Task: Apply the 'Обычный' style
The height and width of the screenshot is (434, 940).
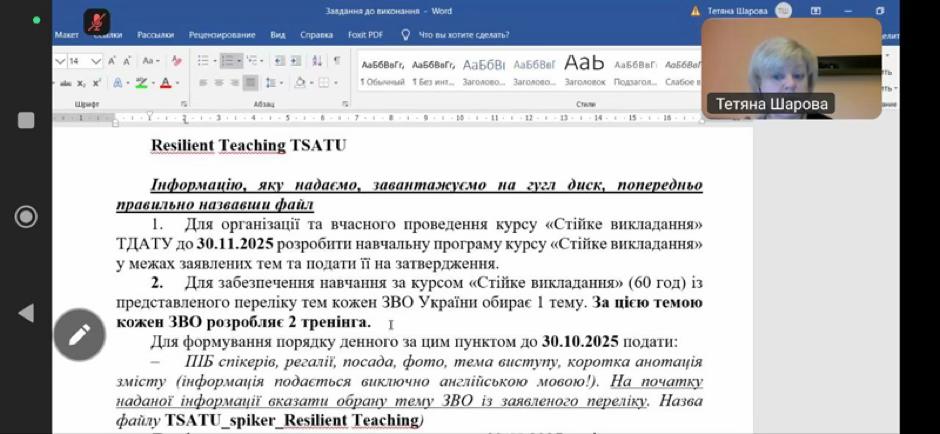Action: 382,72
